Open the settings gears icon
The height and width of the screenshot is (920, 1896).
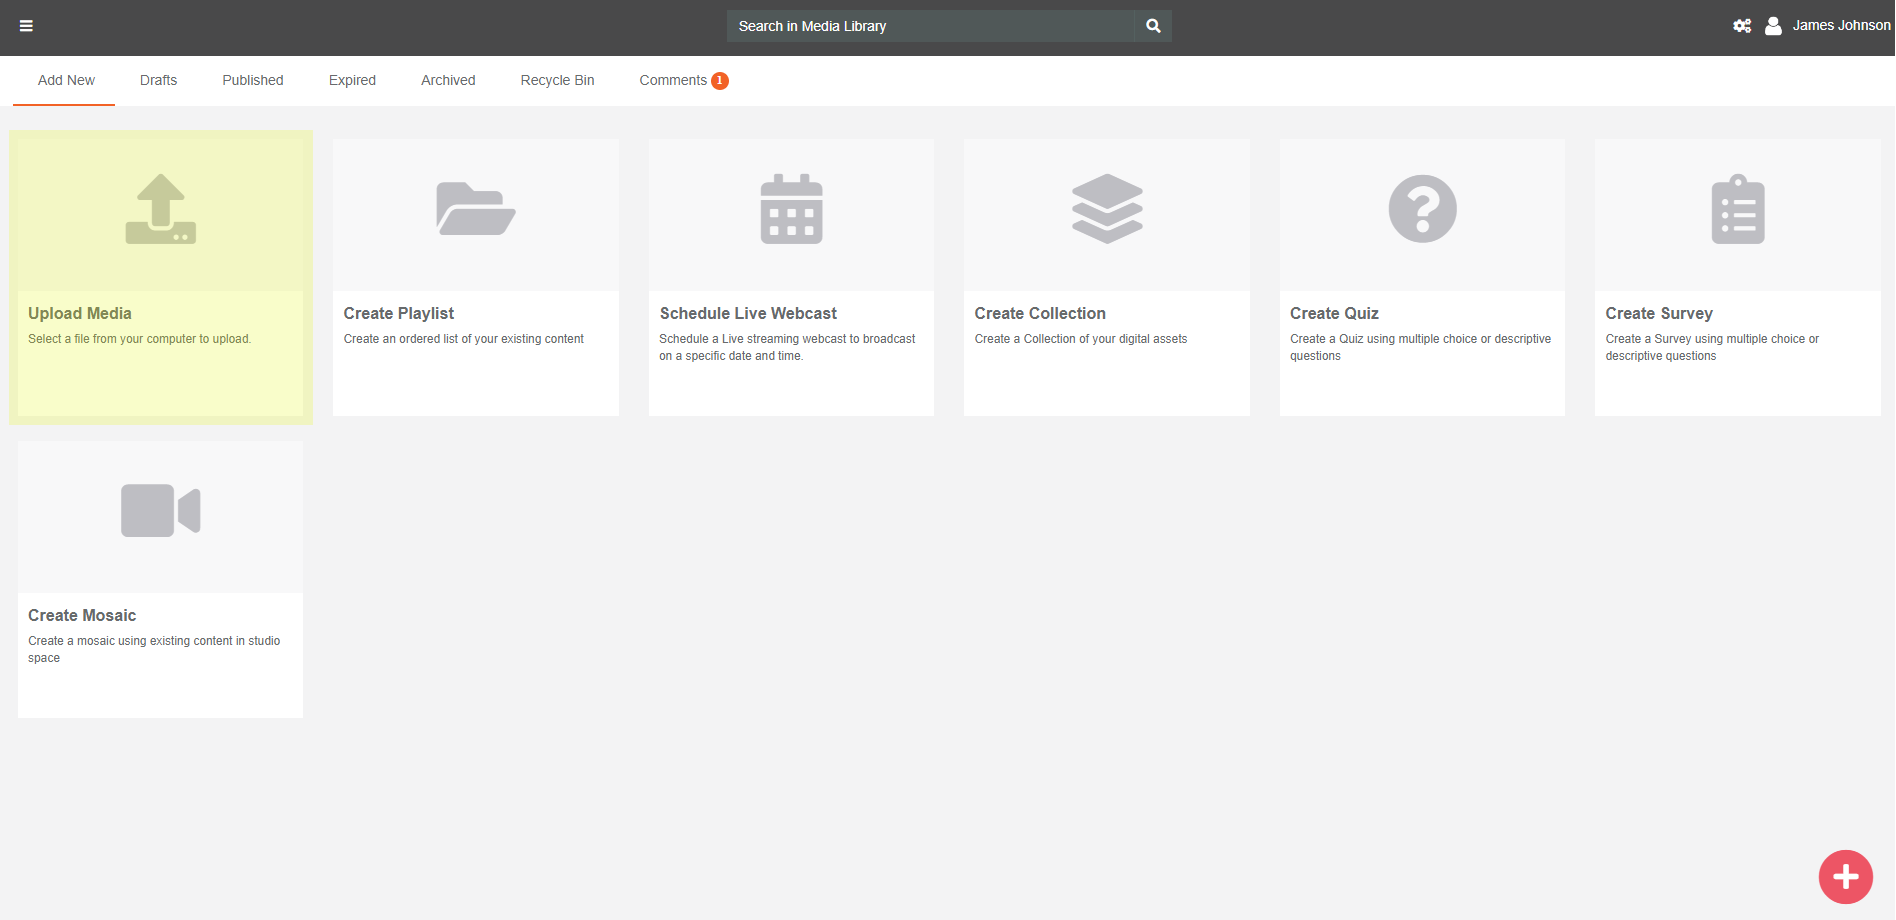pos(1742,26)
